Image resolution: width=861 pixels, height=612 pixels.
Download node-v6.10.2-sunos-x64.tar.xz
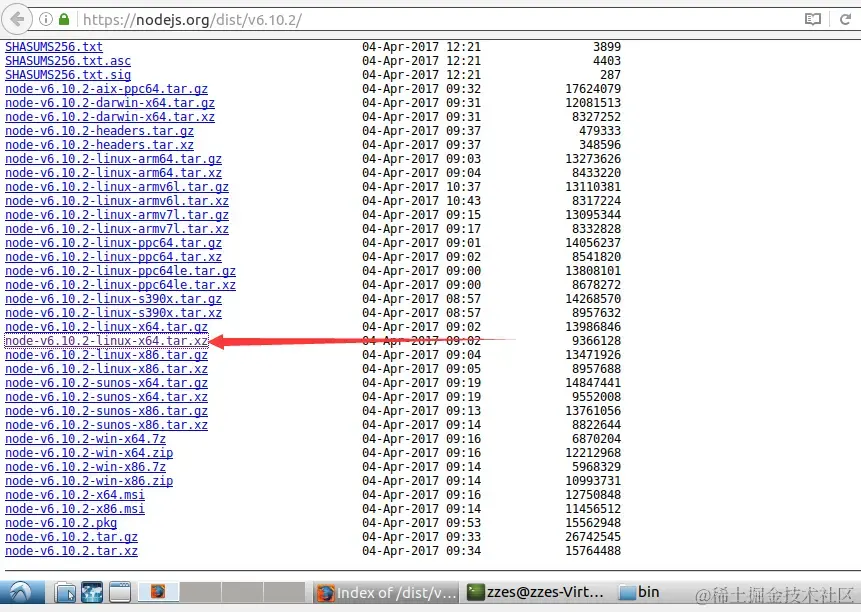click(107, 397)
